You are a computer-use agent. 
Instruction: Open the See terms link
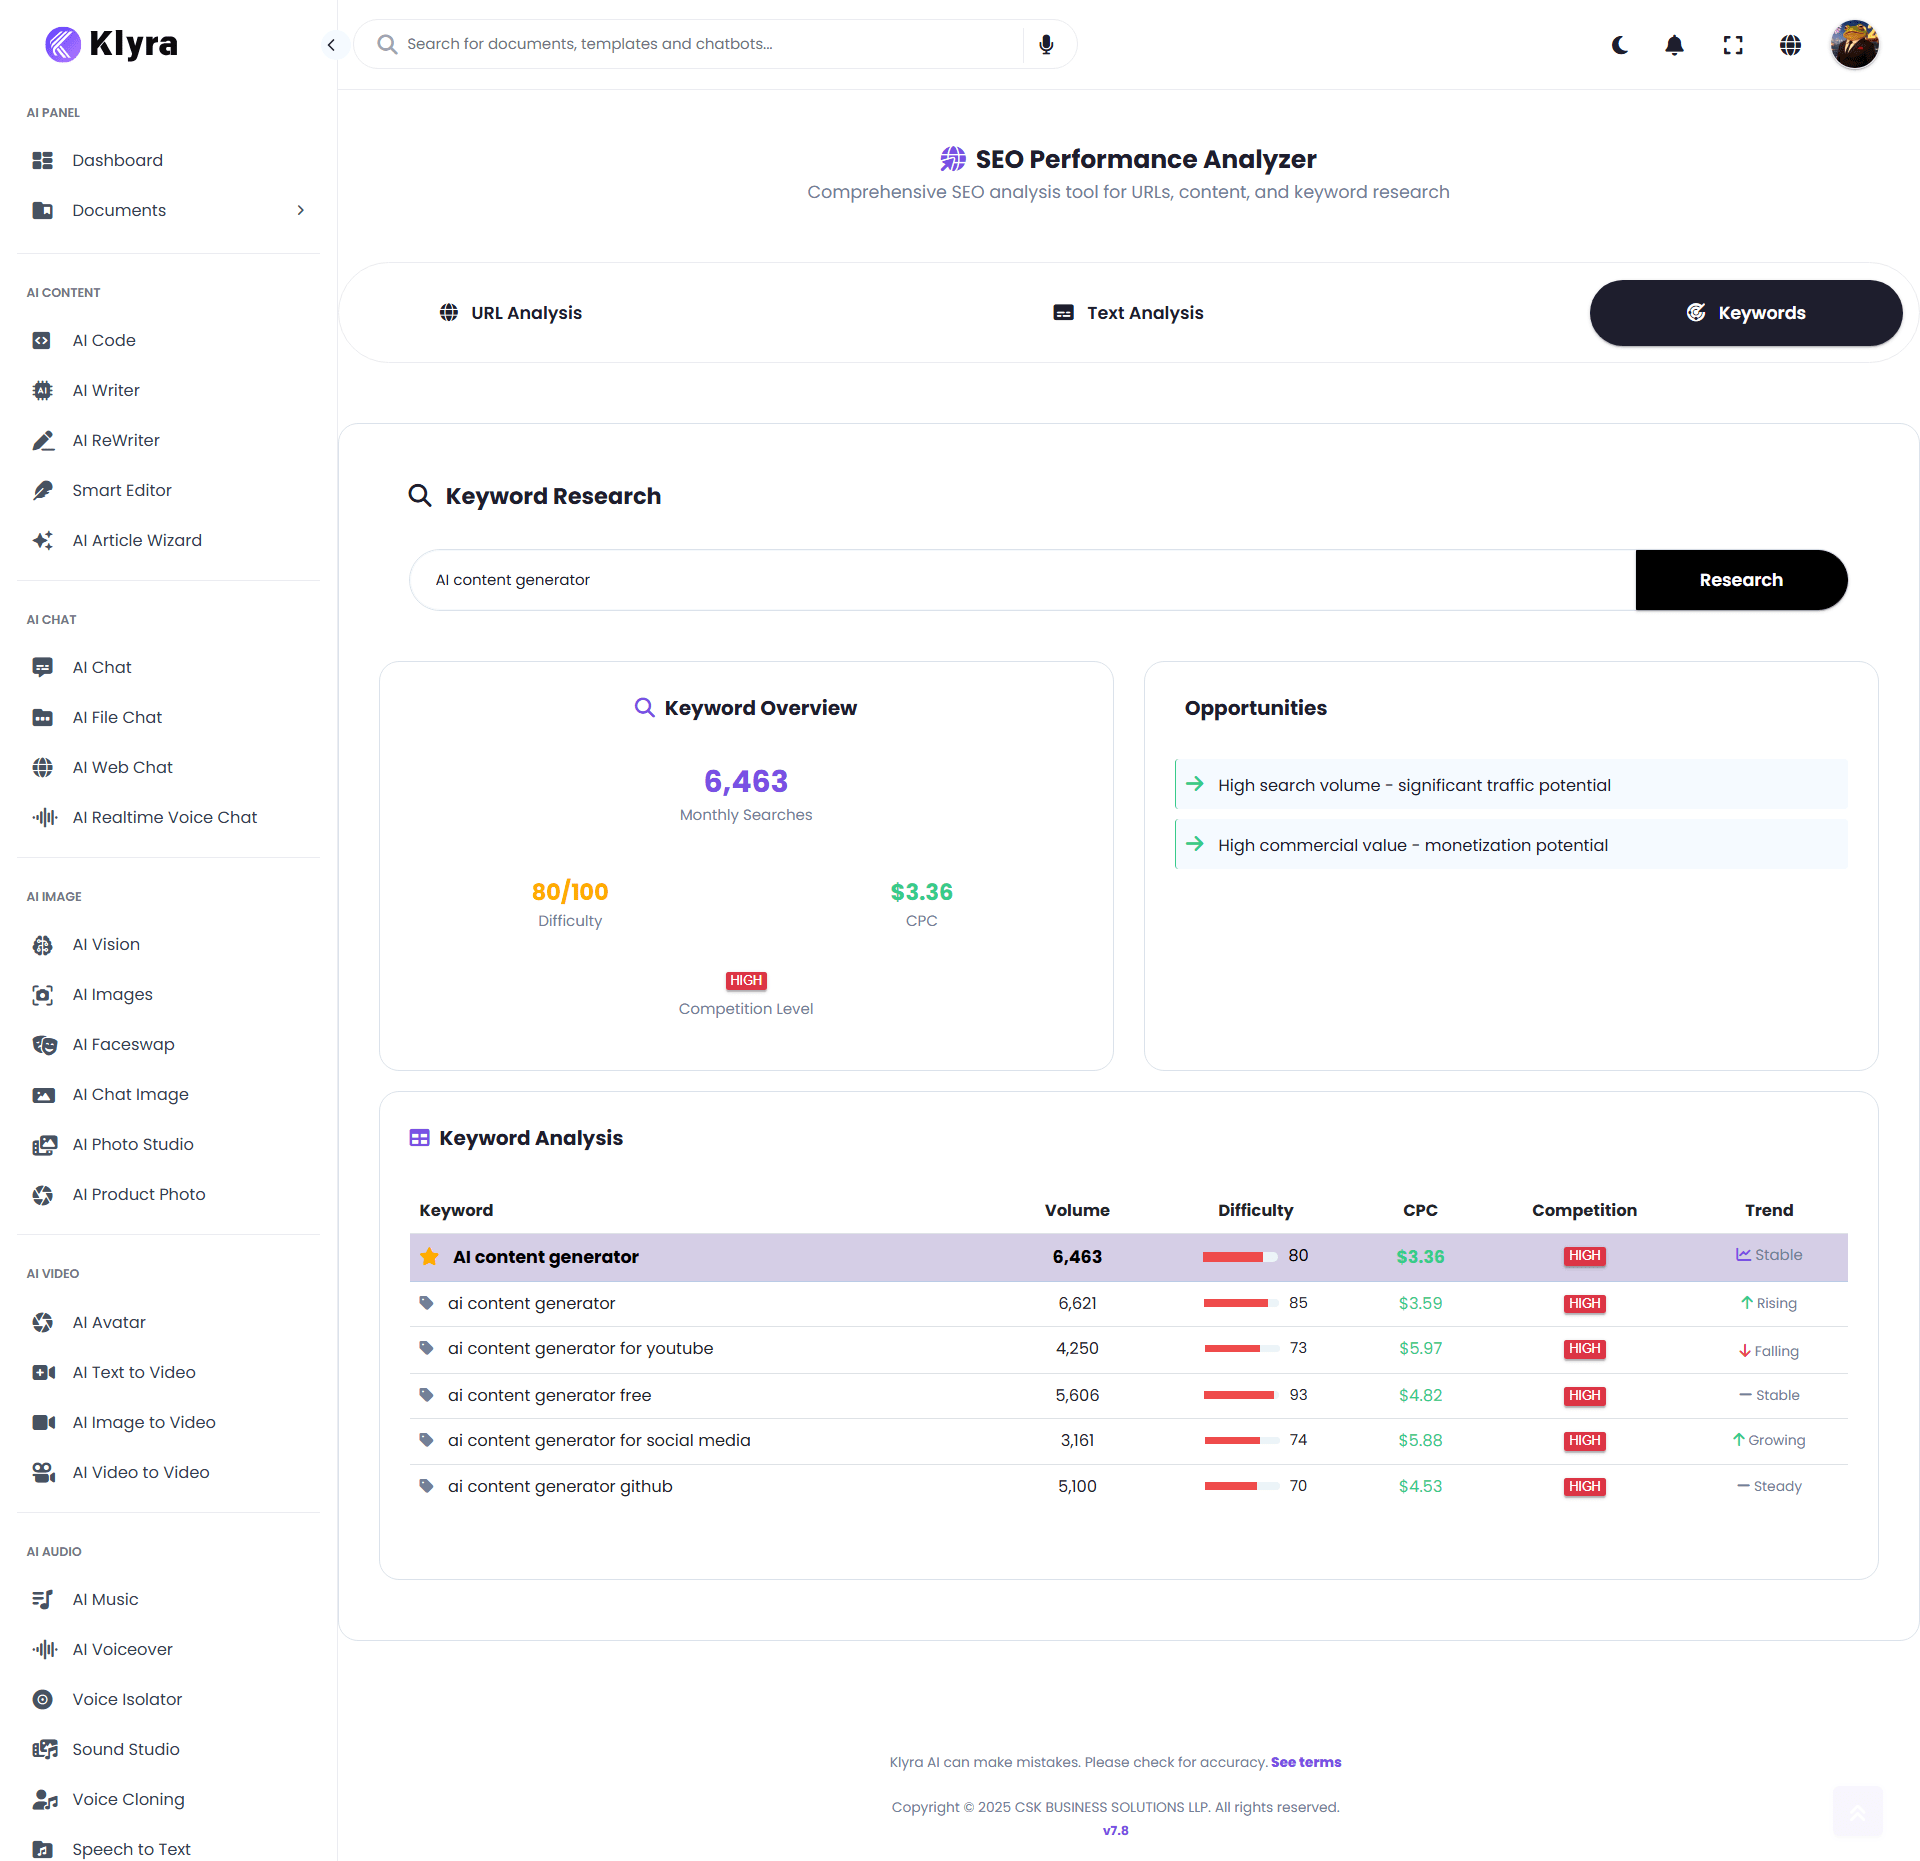click(1306, 1762)
